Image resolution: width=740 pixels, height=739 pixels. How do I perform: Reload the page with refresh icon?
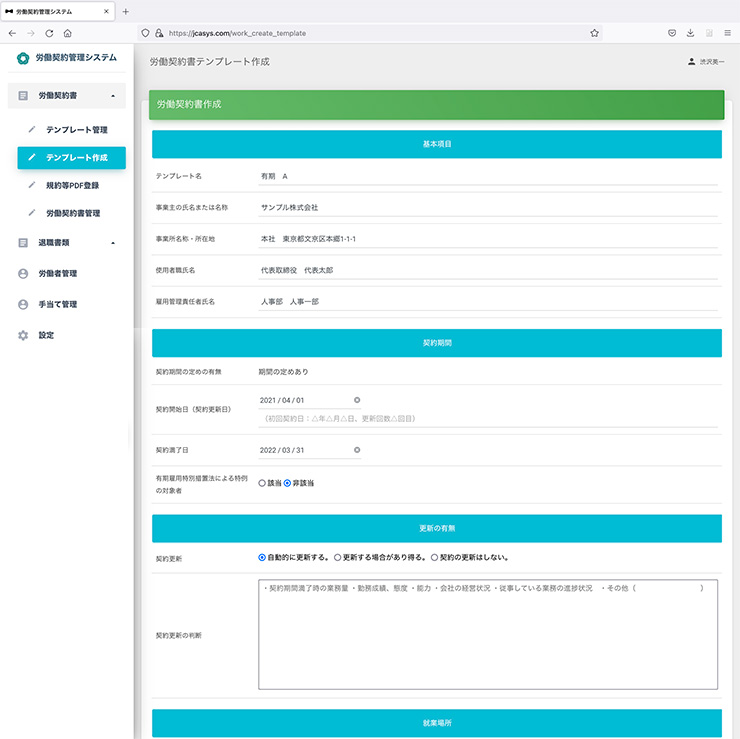[49, 33]
